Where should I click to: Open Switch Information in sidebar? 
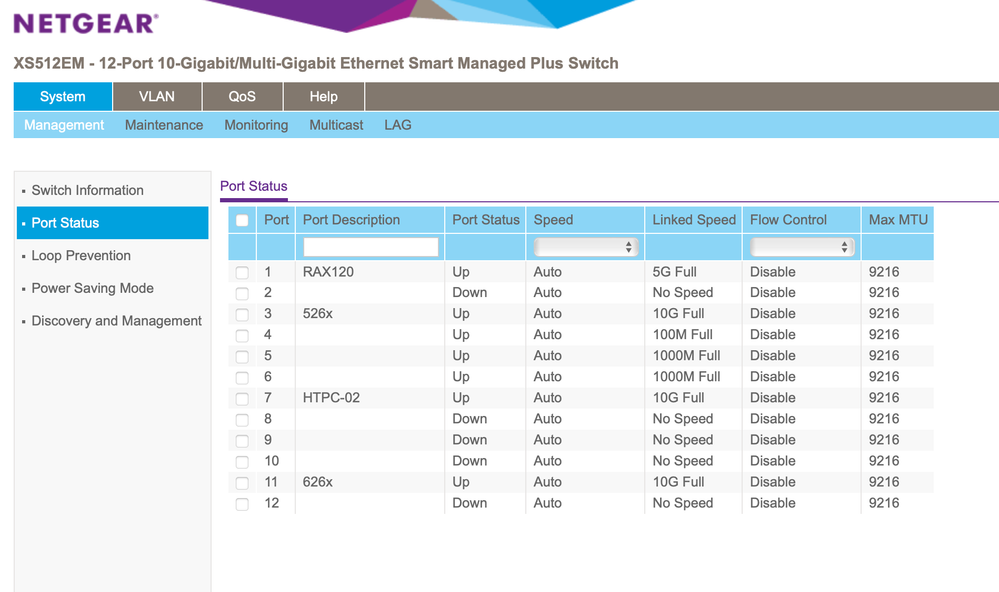tap(87, 190)
